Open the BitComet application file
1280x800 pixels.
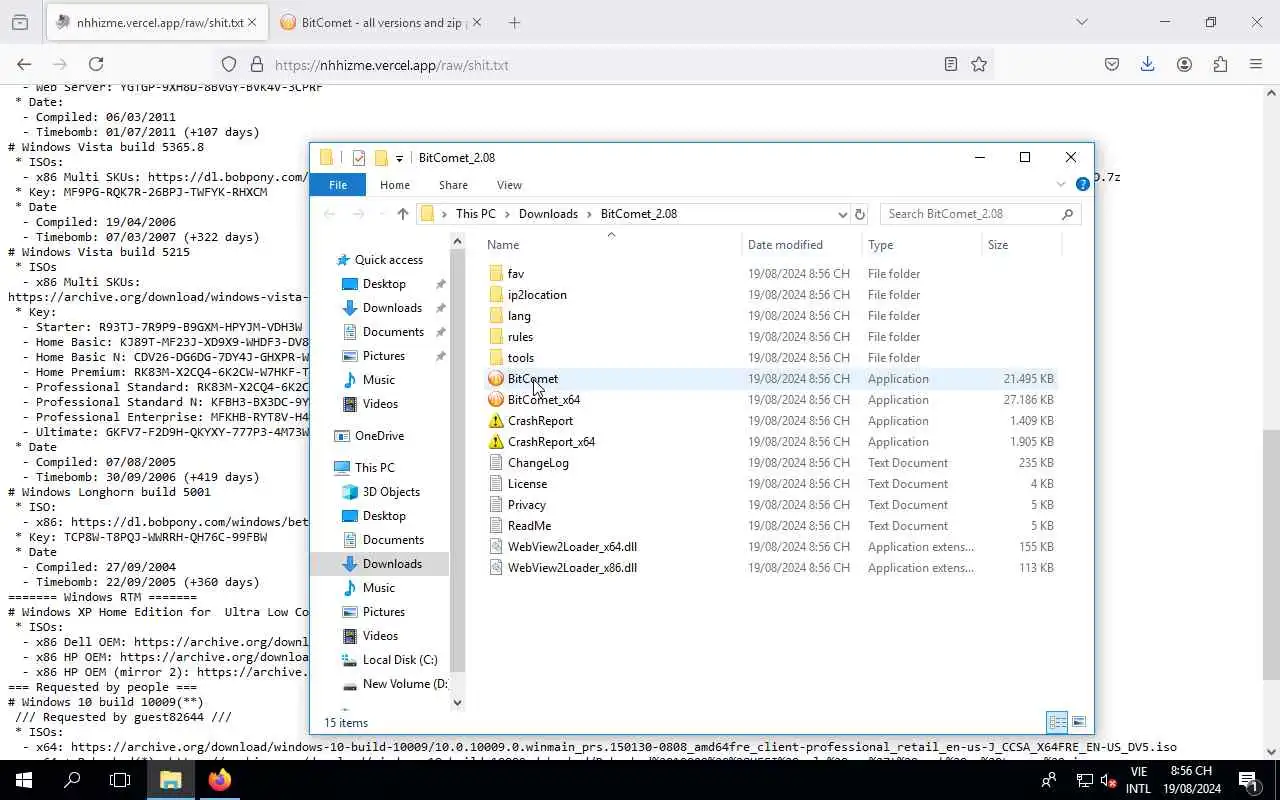[x=532, y=379]
